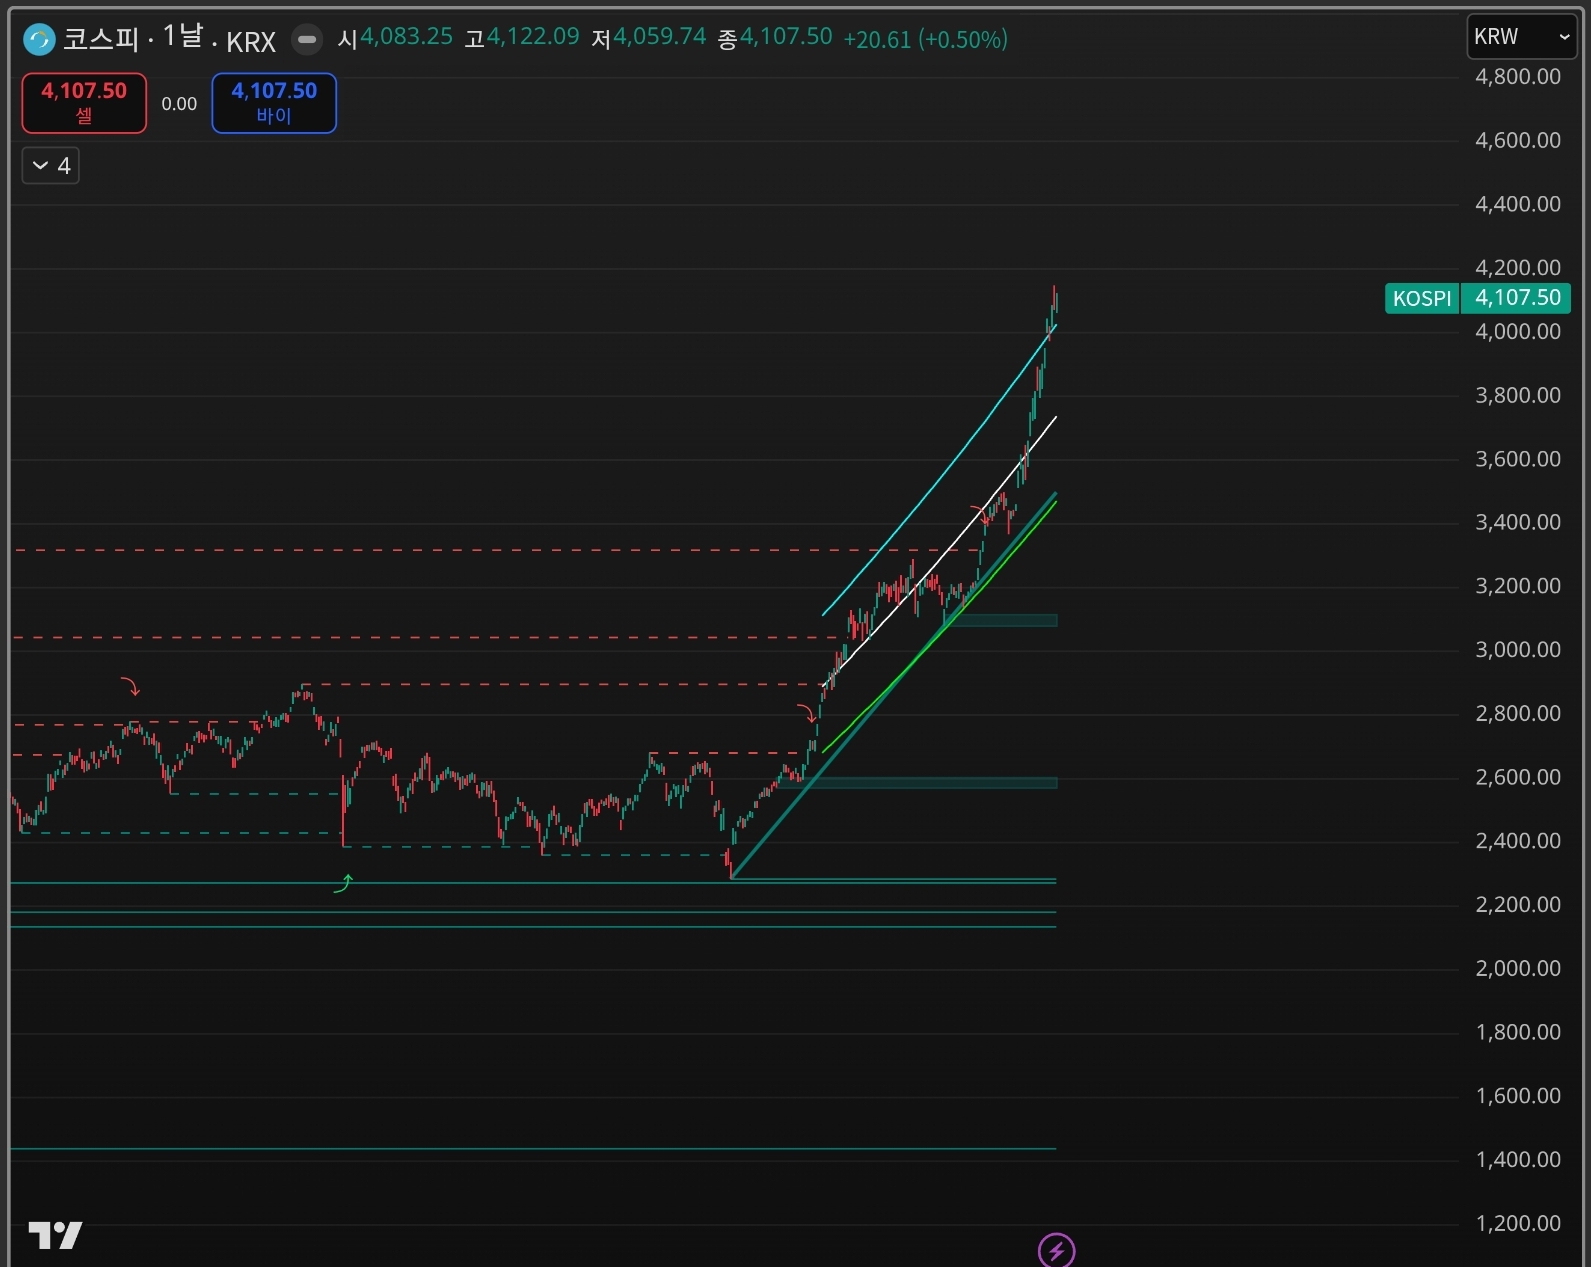Click the KRX exchange label
1591x1267 pixels.
[251, 42]
